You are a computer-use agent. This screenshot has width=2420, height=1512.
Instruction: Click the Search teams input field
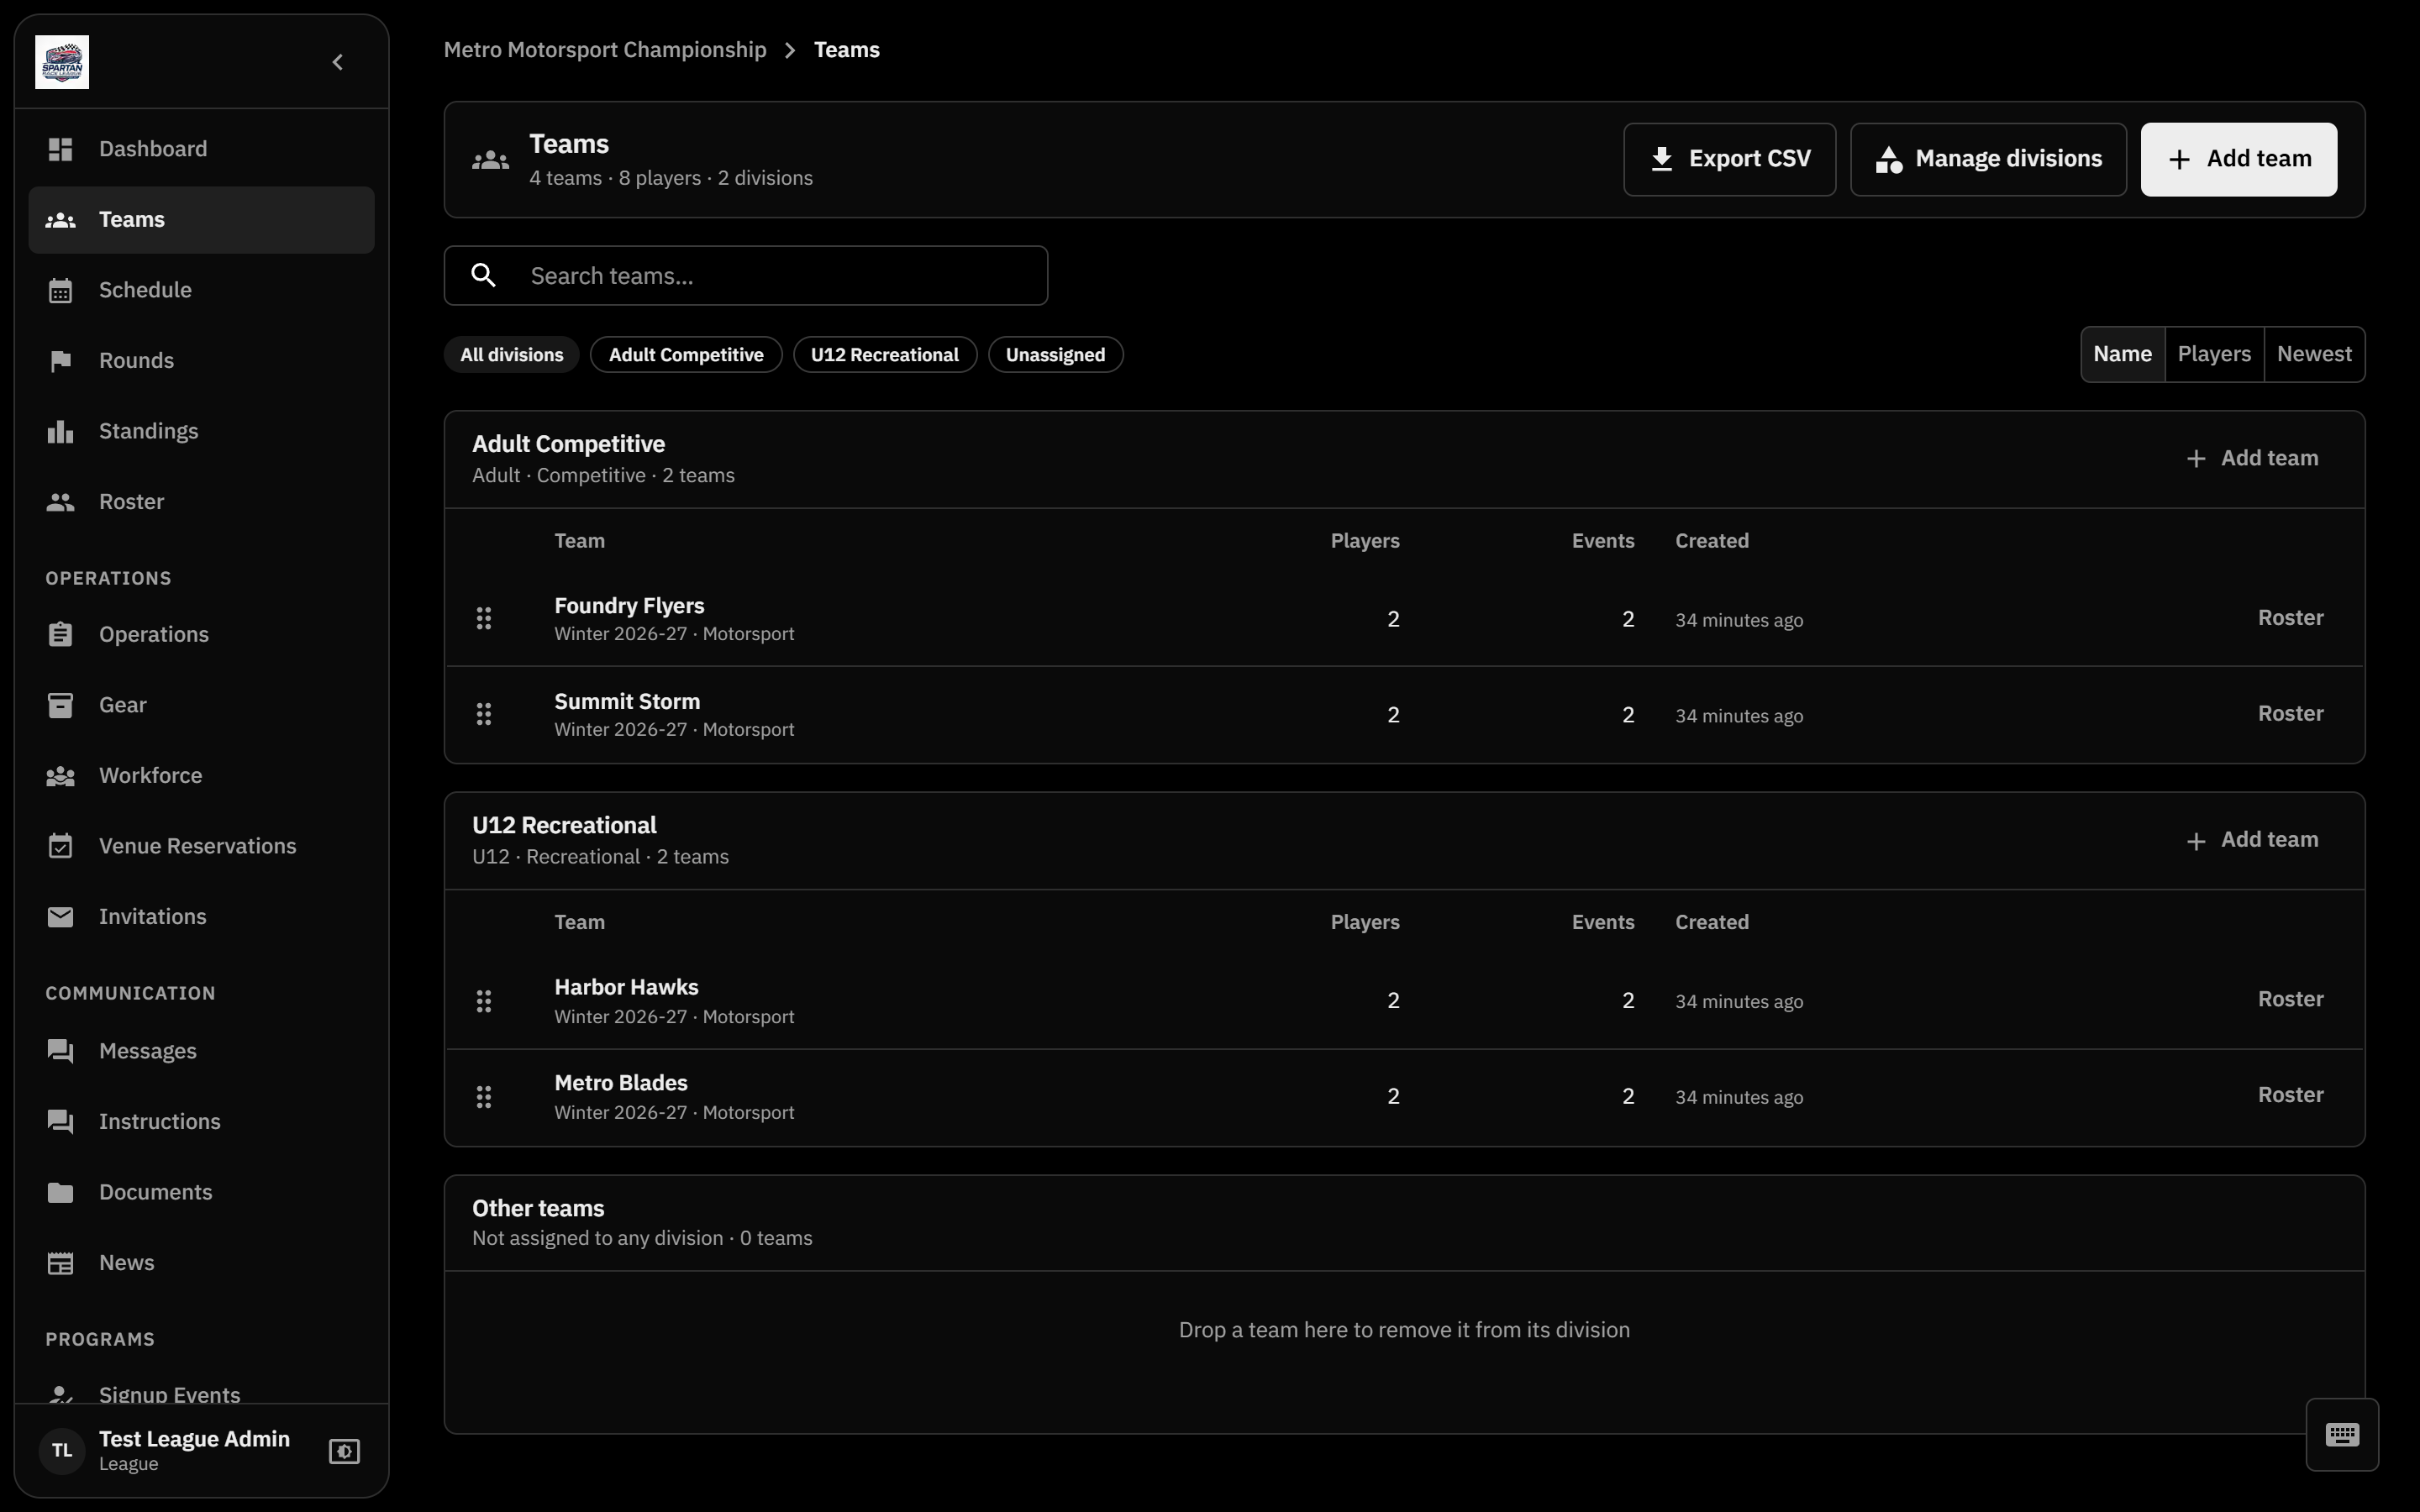coord(746,276)
